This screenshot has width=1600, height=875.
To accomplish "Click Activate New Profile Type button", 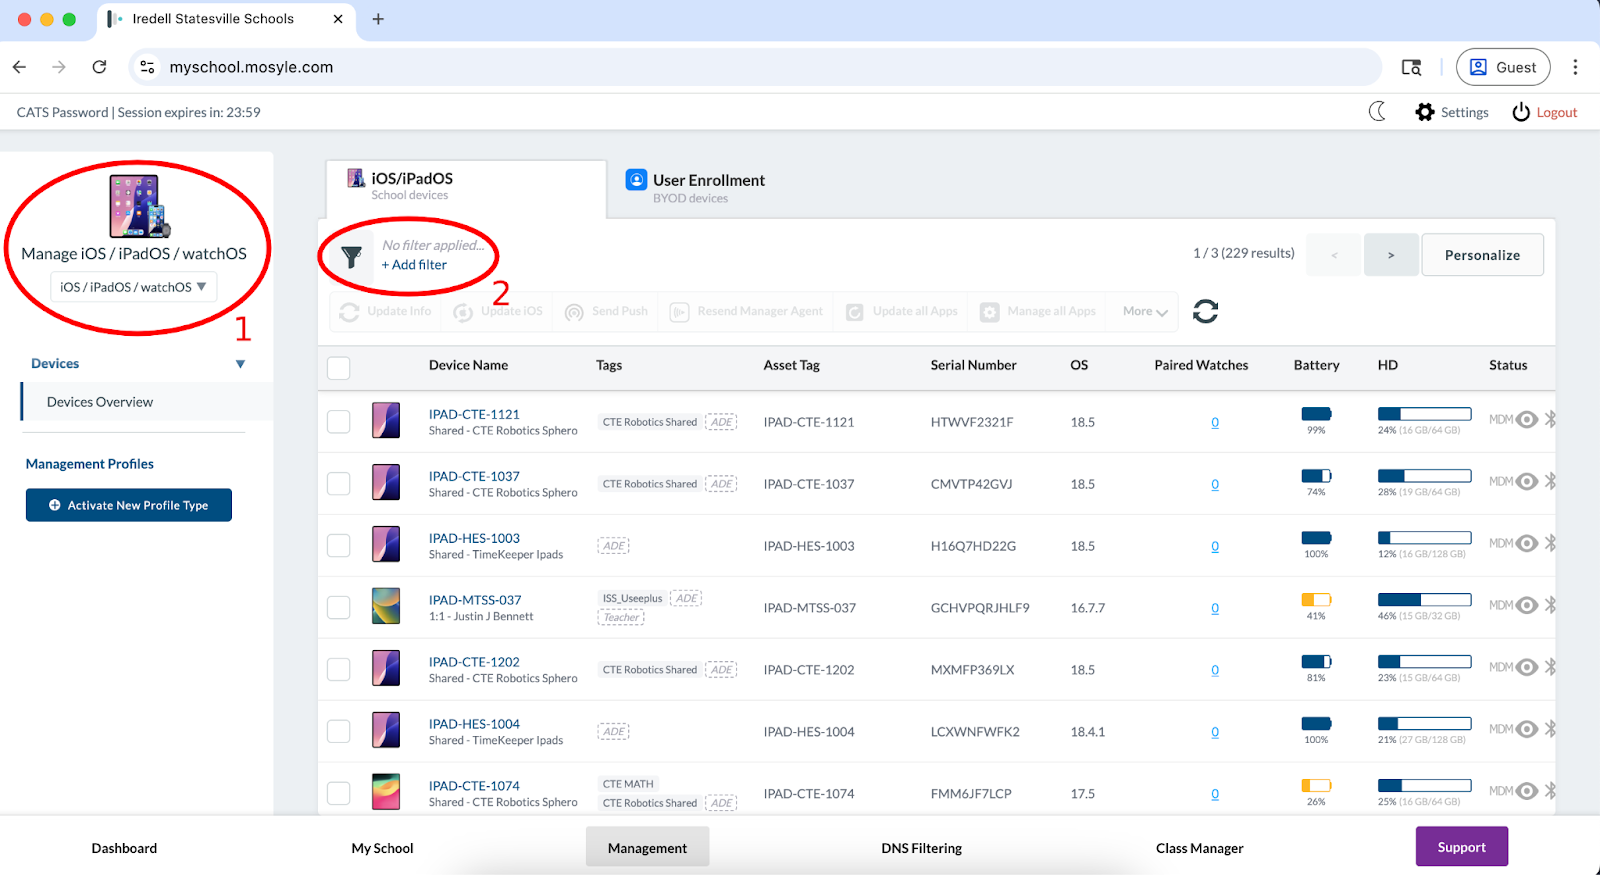I will click(129, 505).
